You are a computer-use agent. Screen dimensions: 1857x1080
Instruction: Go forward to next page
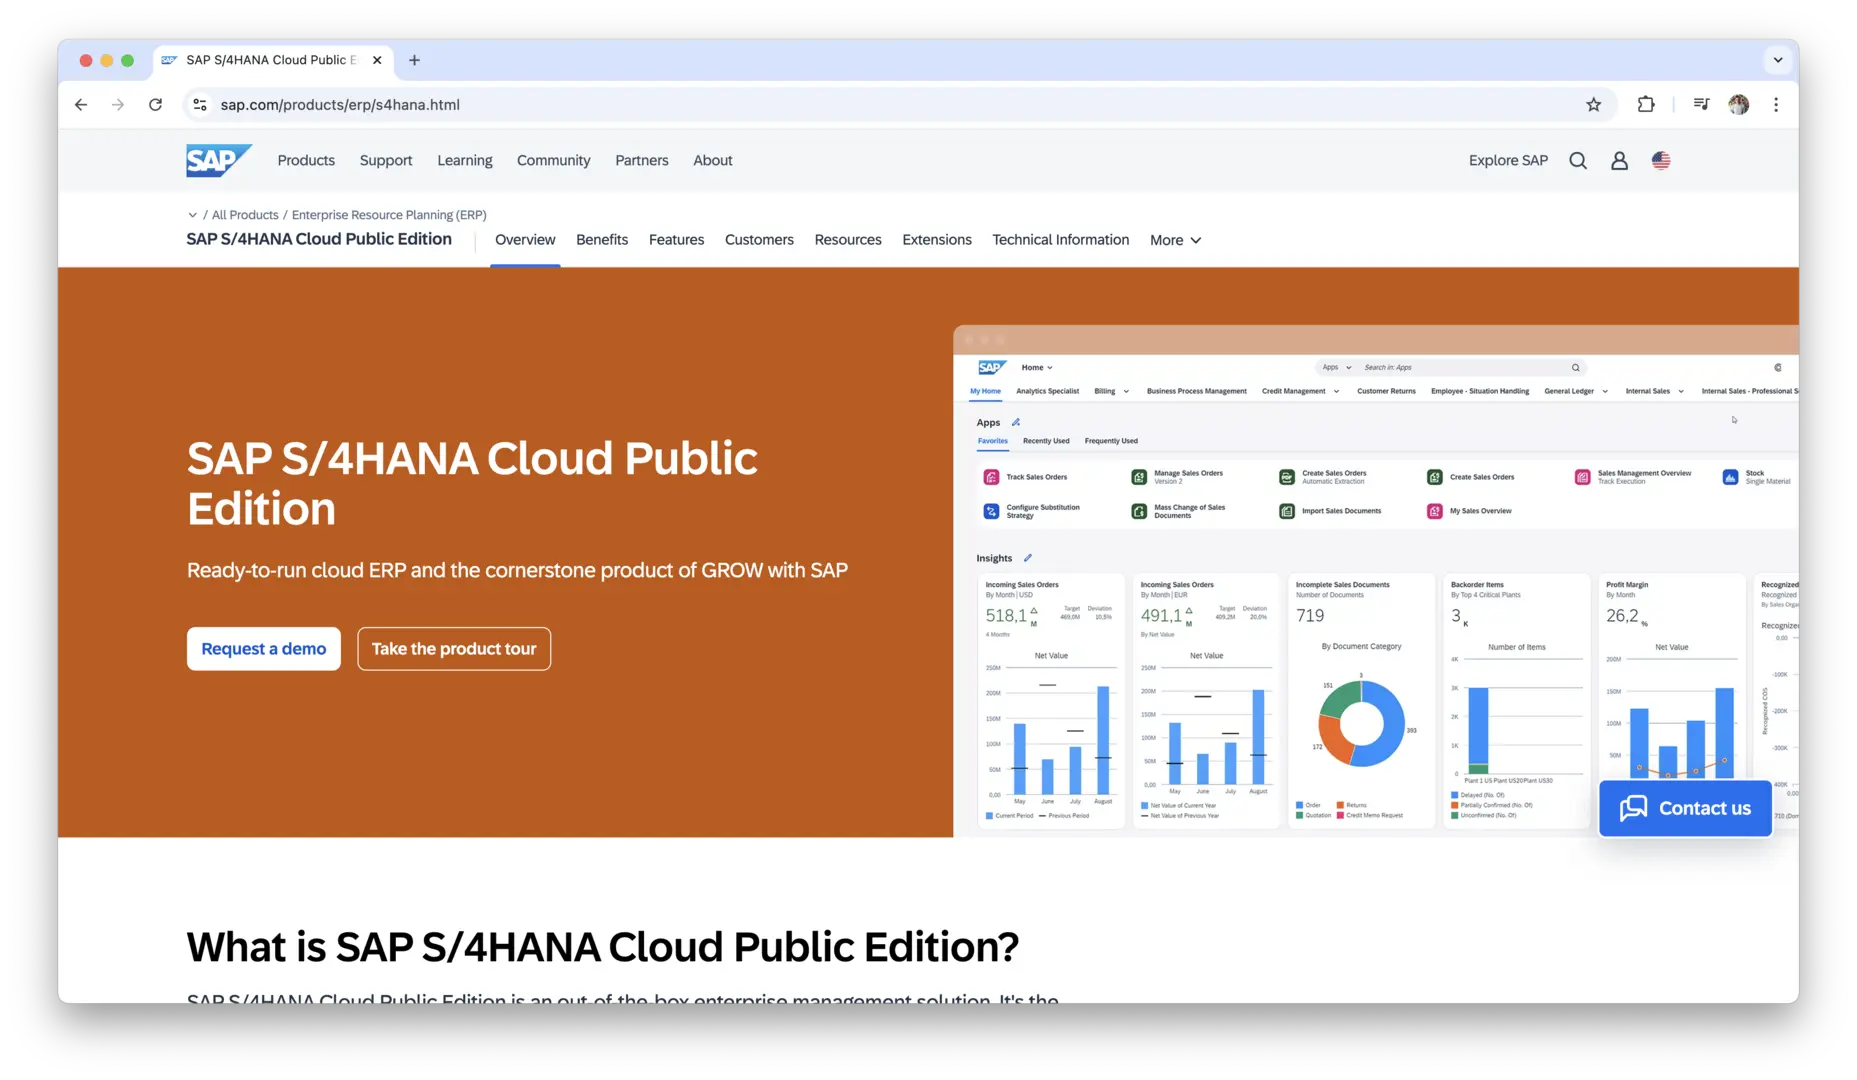click(118, 104)
